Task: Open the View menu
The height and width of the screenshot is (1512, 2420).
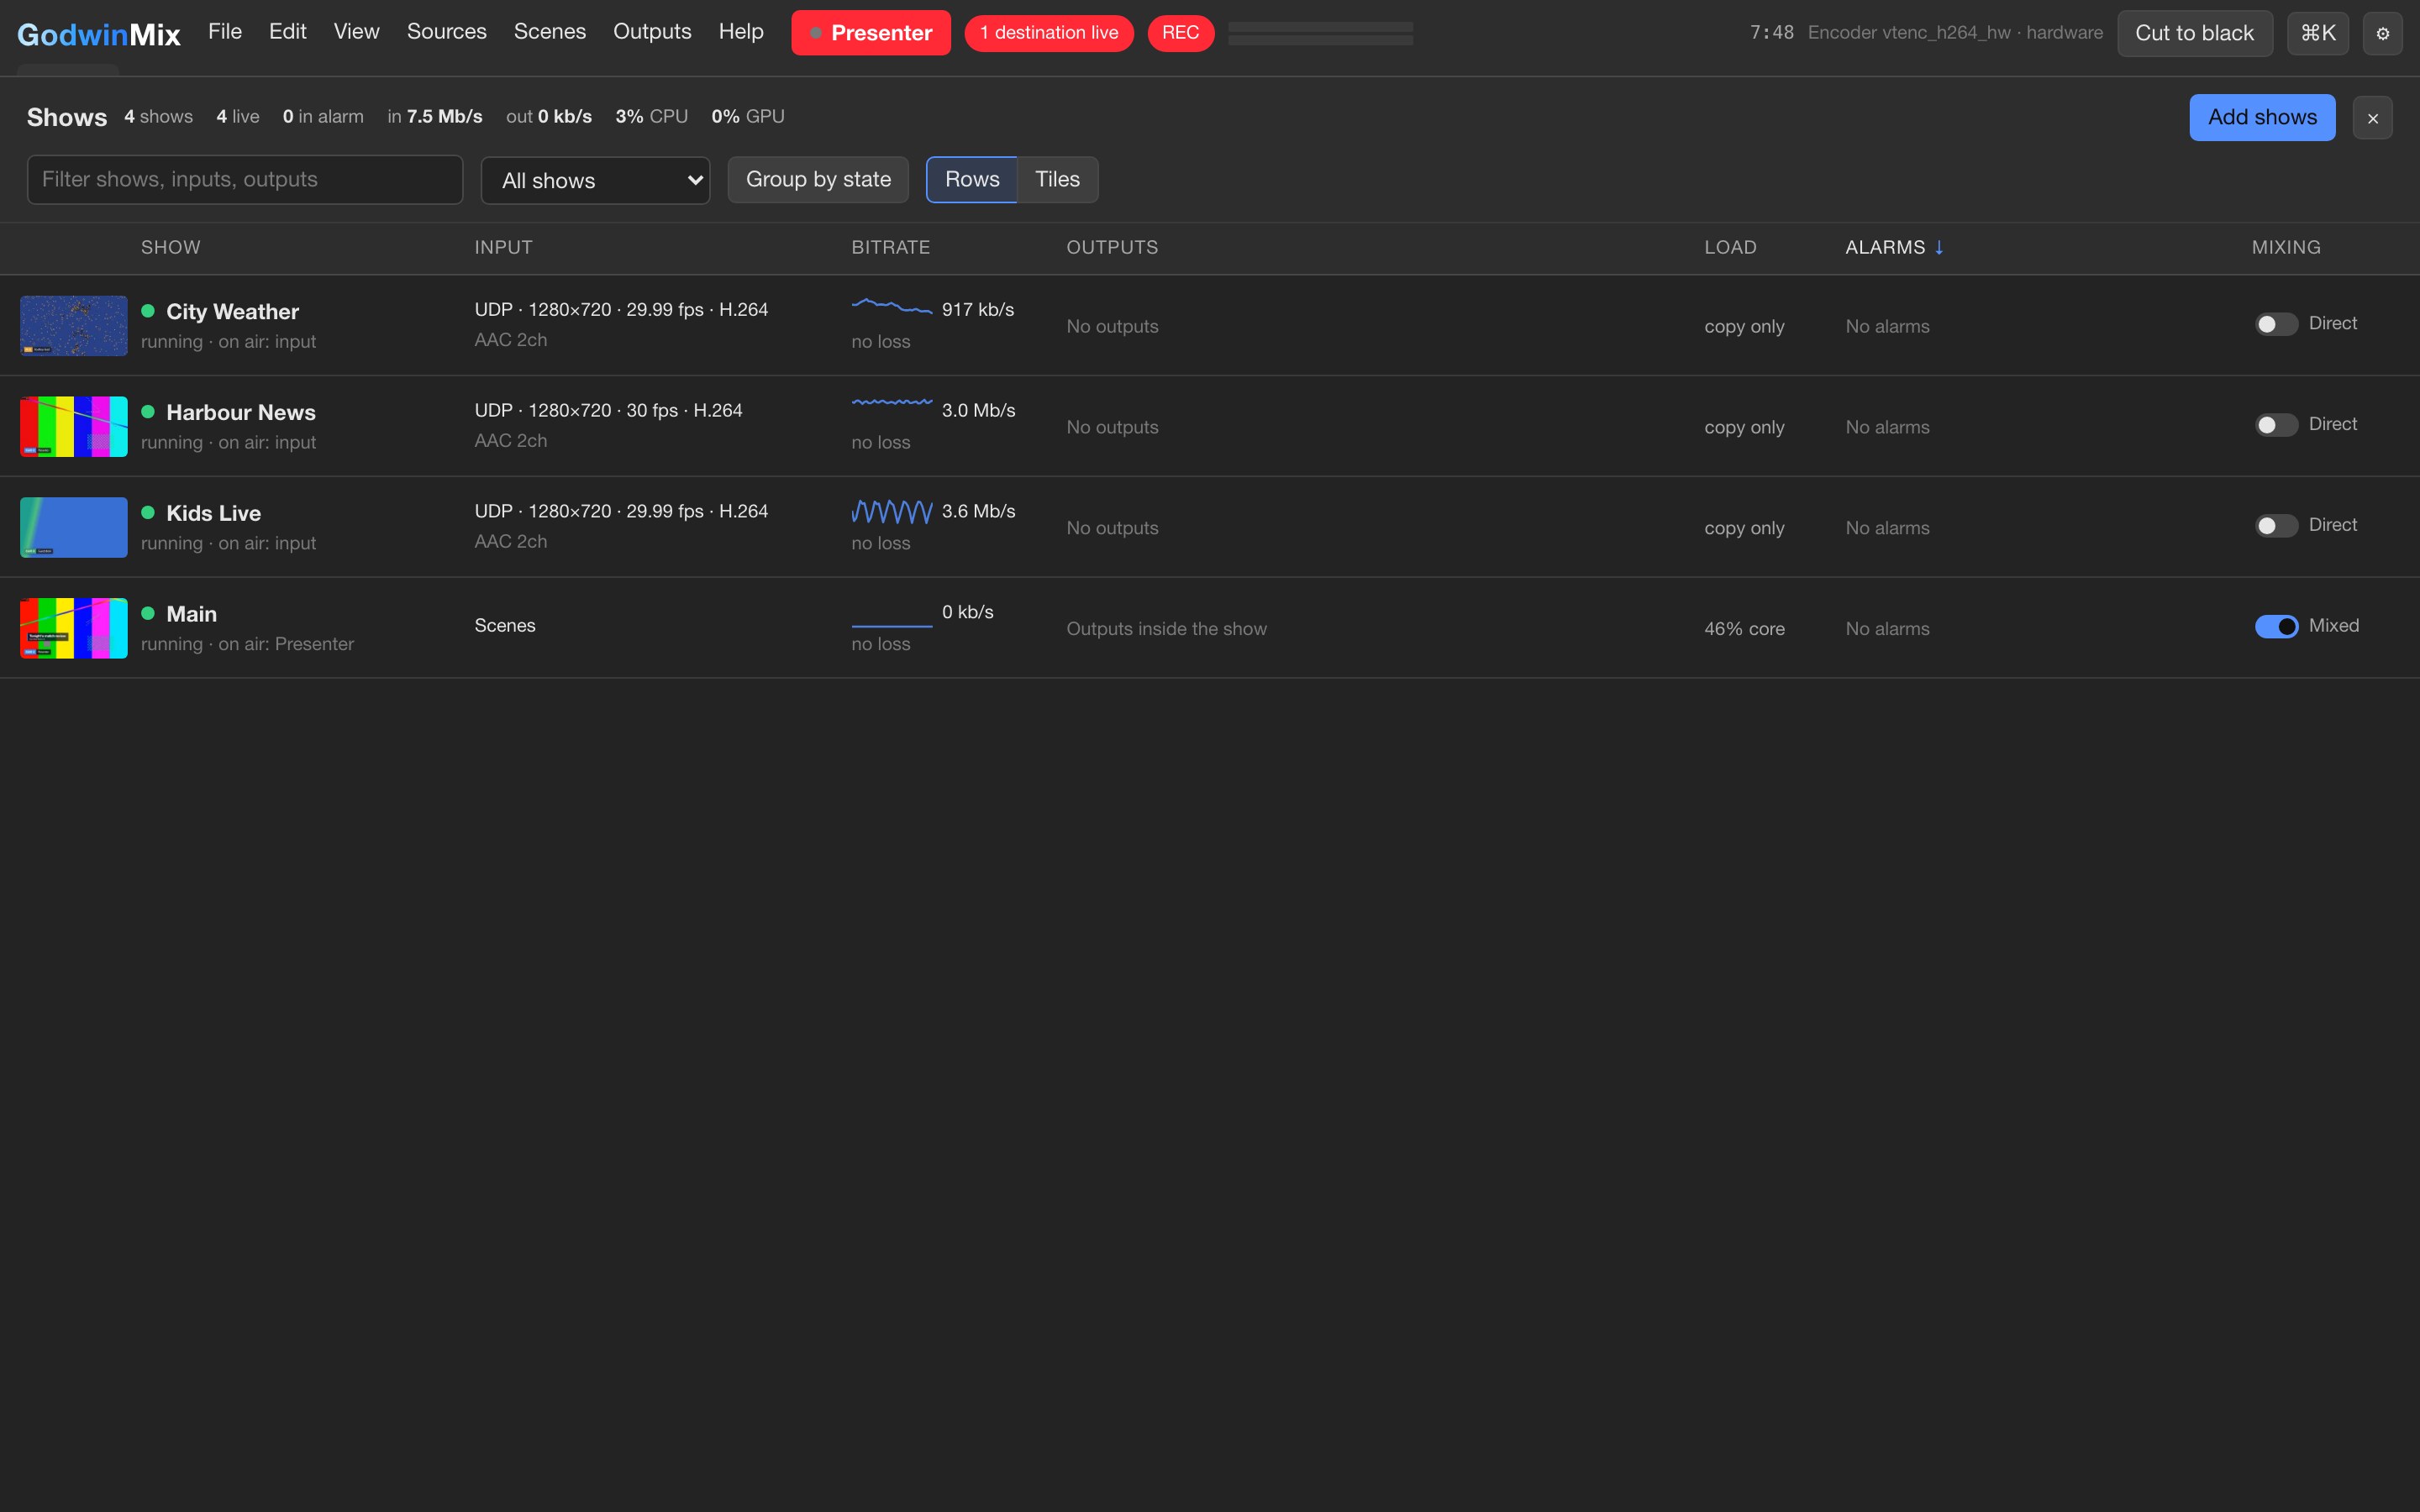Action: tap(357, 32)
